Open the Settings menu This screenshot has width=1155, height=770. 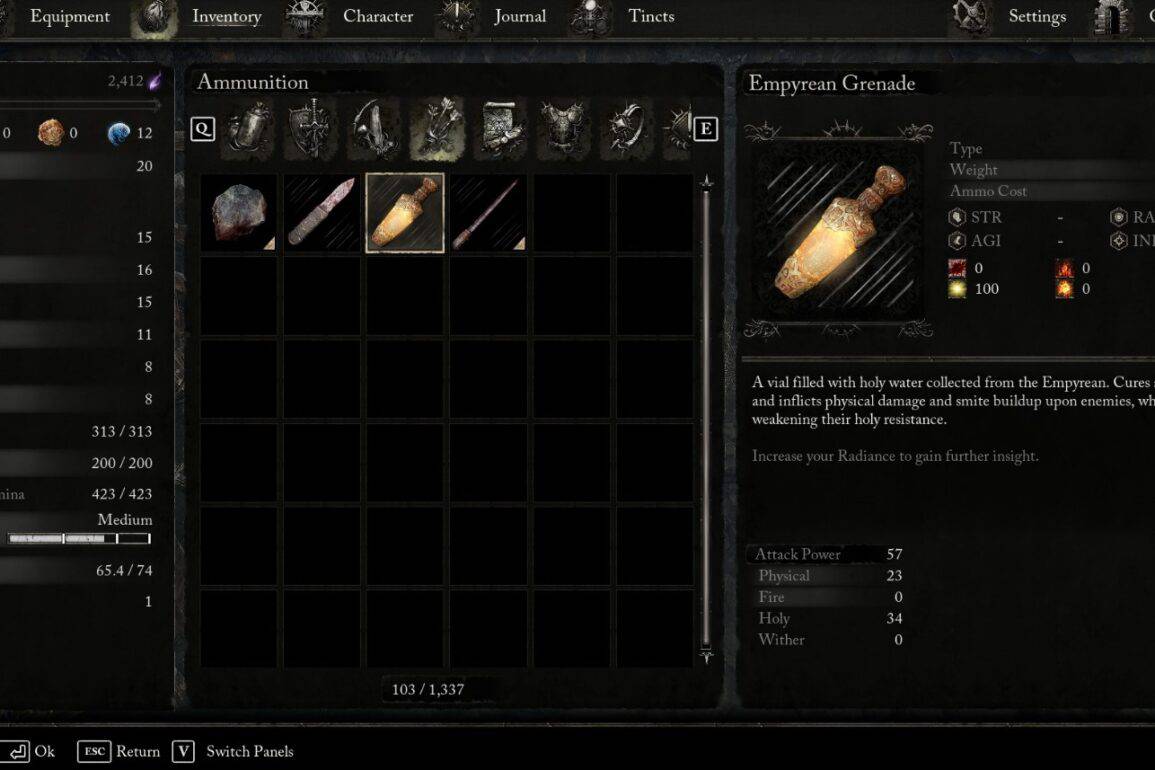[x=1037, y=16]
